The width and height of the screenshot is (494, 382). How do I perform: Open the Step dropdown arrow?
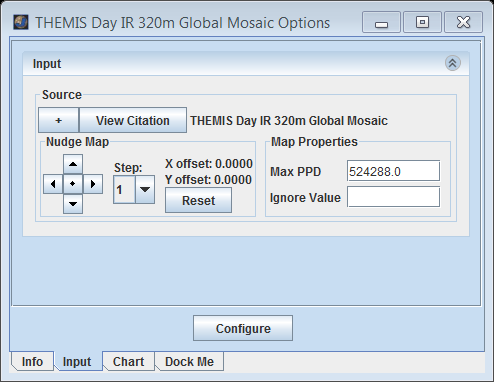pyautogui.click(x=145, y=189)
